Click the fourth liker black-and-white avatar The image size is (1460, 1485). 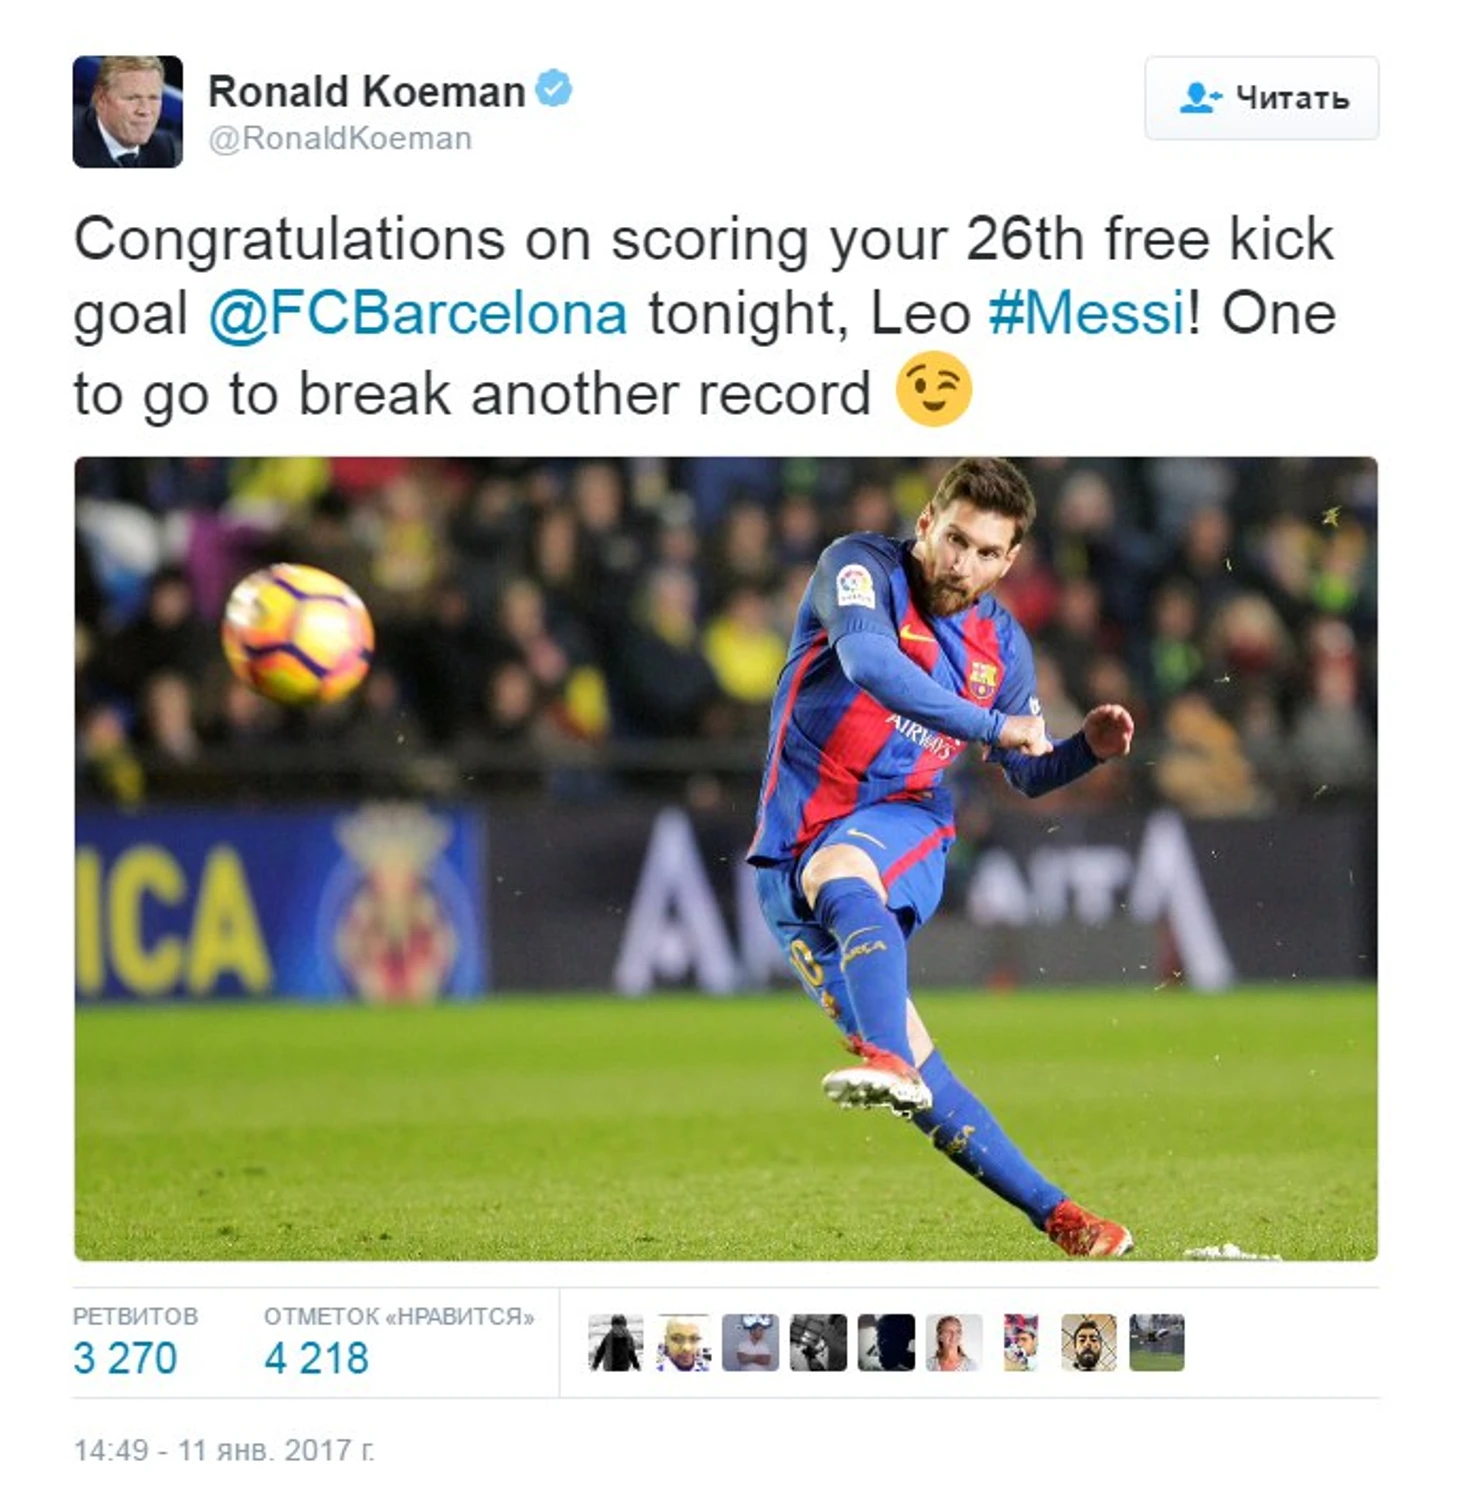tap(818, 1342)
